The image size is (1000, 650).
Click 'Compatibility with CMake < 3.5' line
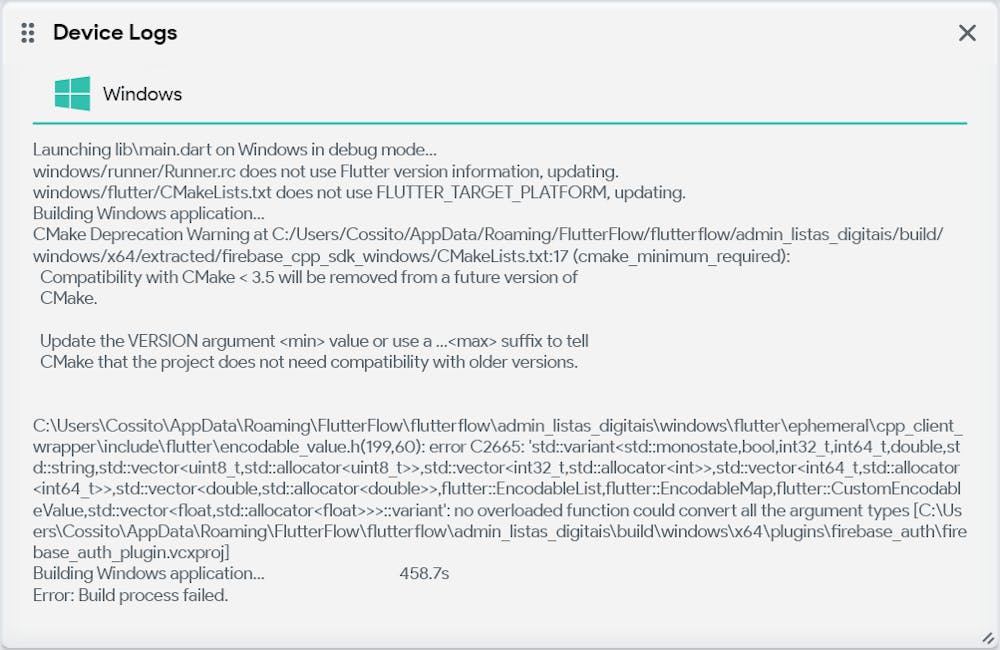coord(309,277)
